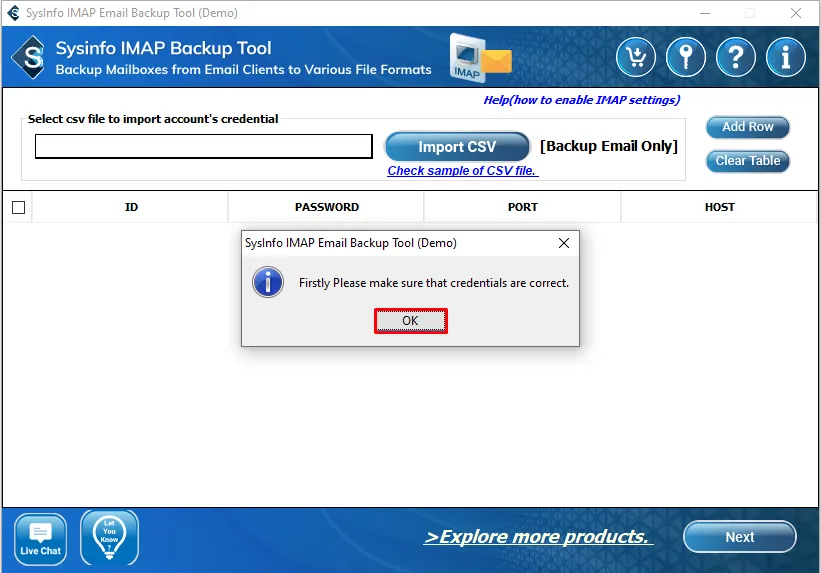821x573 pixels.
Task: Click the Let You Know lightbulb icon
Action: 109,538
